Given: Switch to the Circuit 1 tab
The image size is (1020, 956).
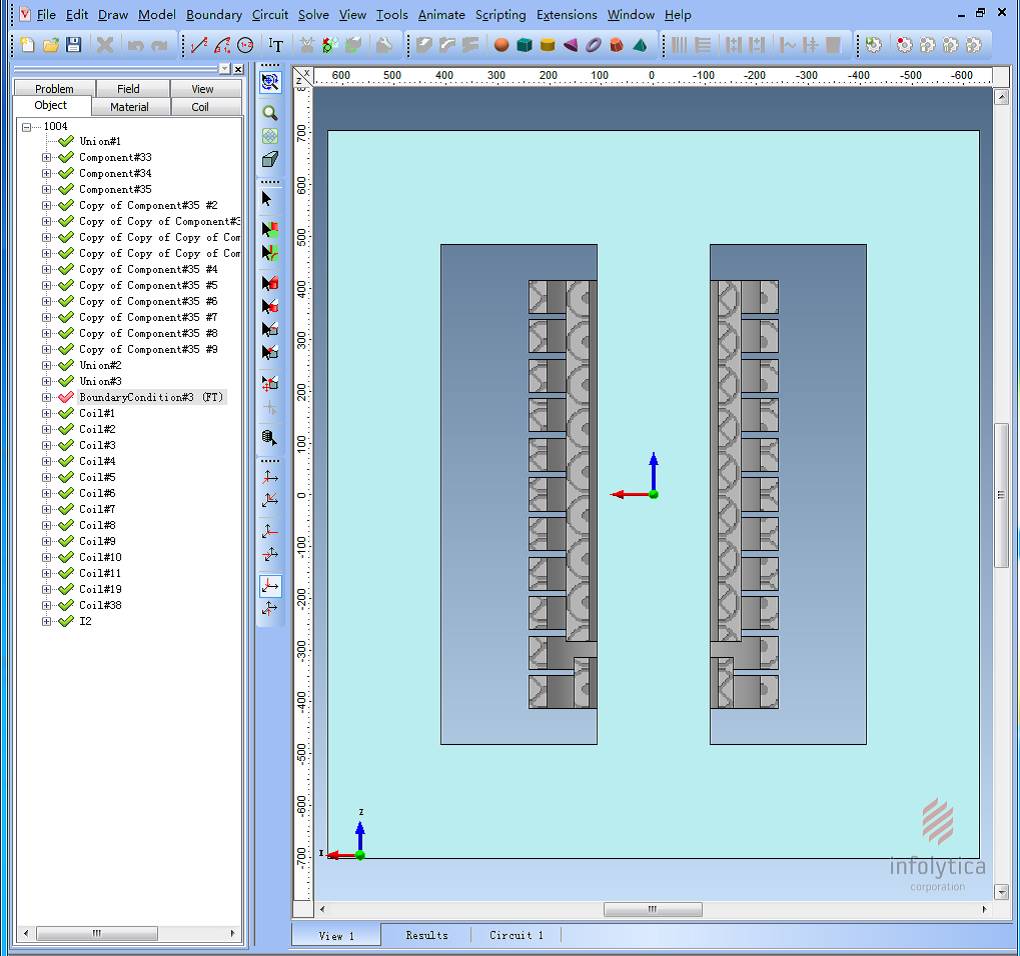Looking at the screenshot, I should click(516, 935).
